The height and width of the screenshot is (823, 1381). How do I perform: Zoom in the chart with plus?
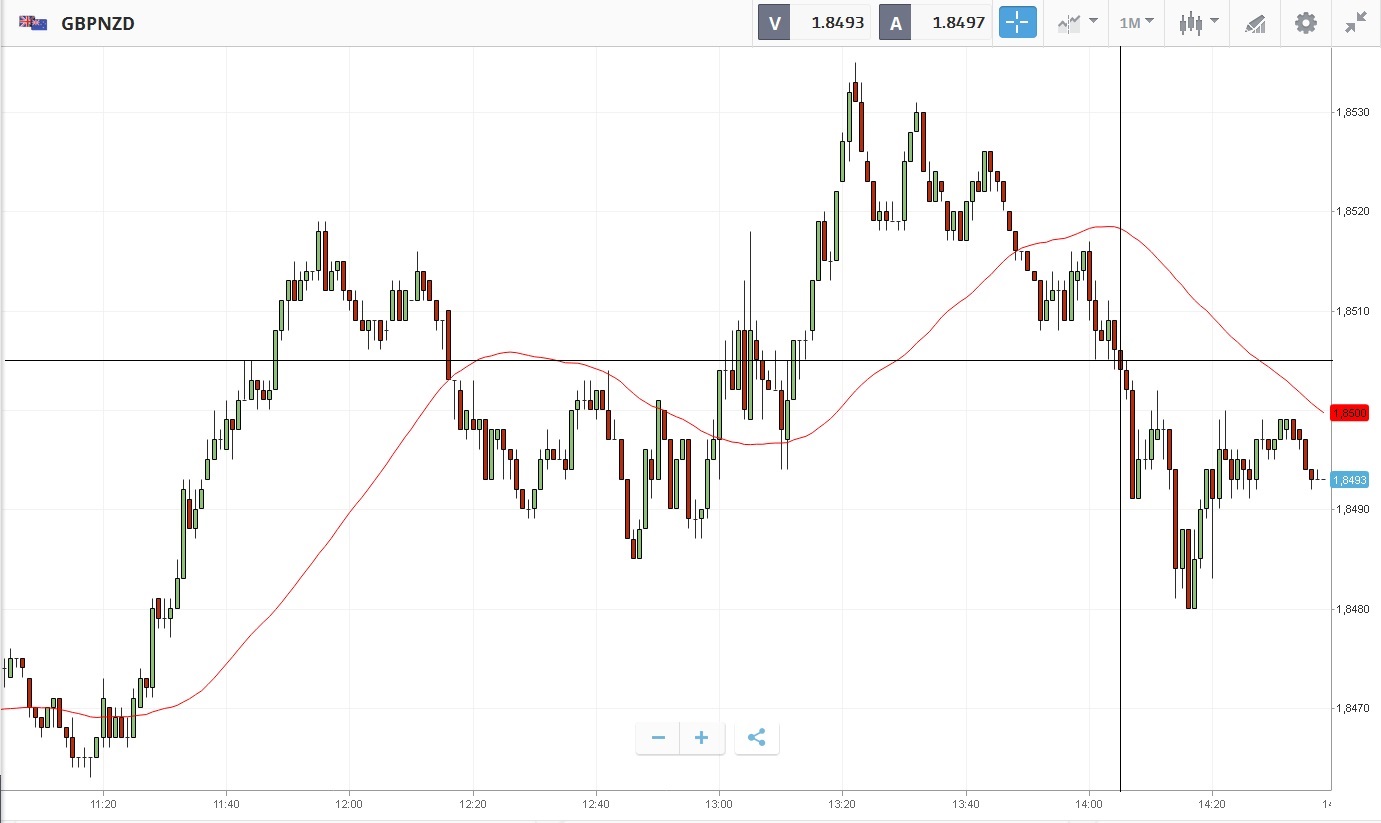pyautogui.click(x=702, y=738)
